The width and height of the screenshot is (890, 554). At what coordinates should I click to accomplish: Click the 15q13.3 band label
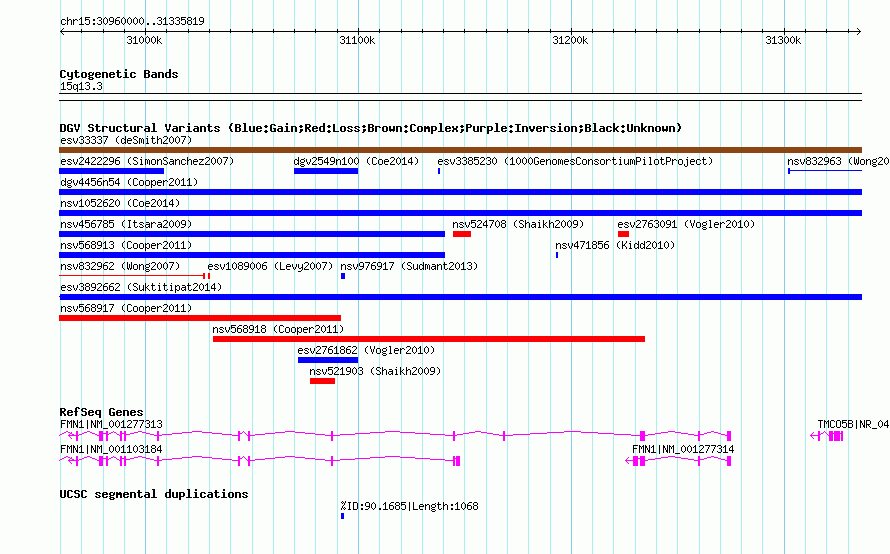81,86
